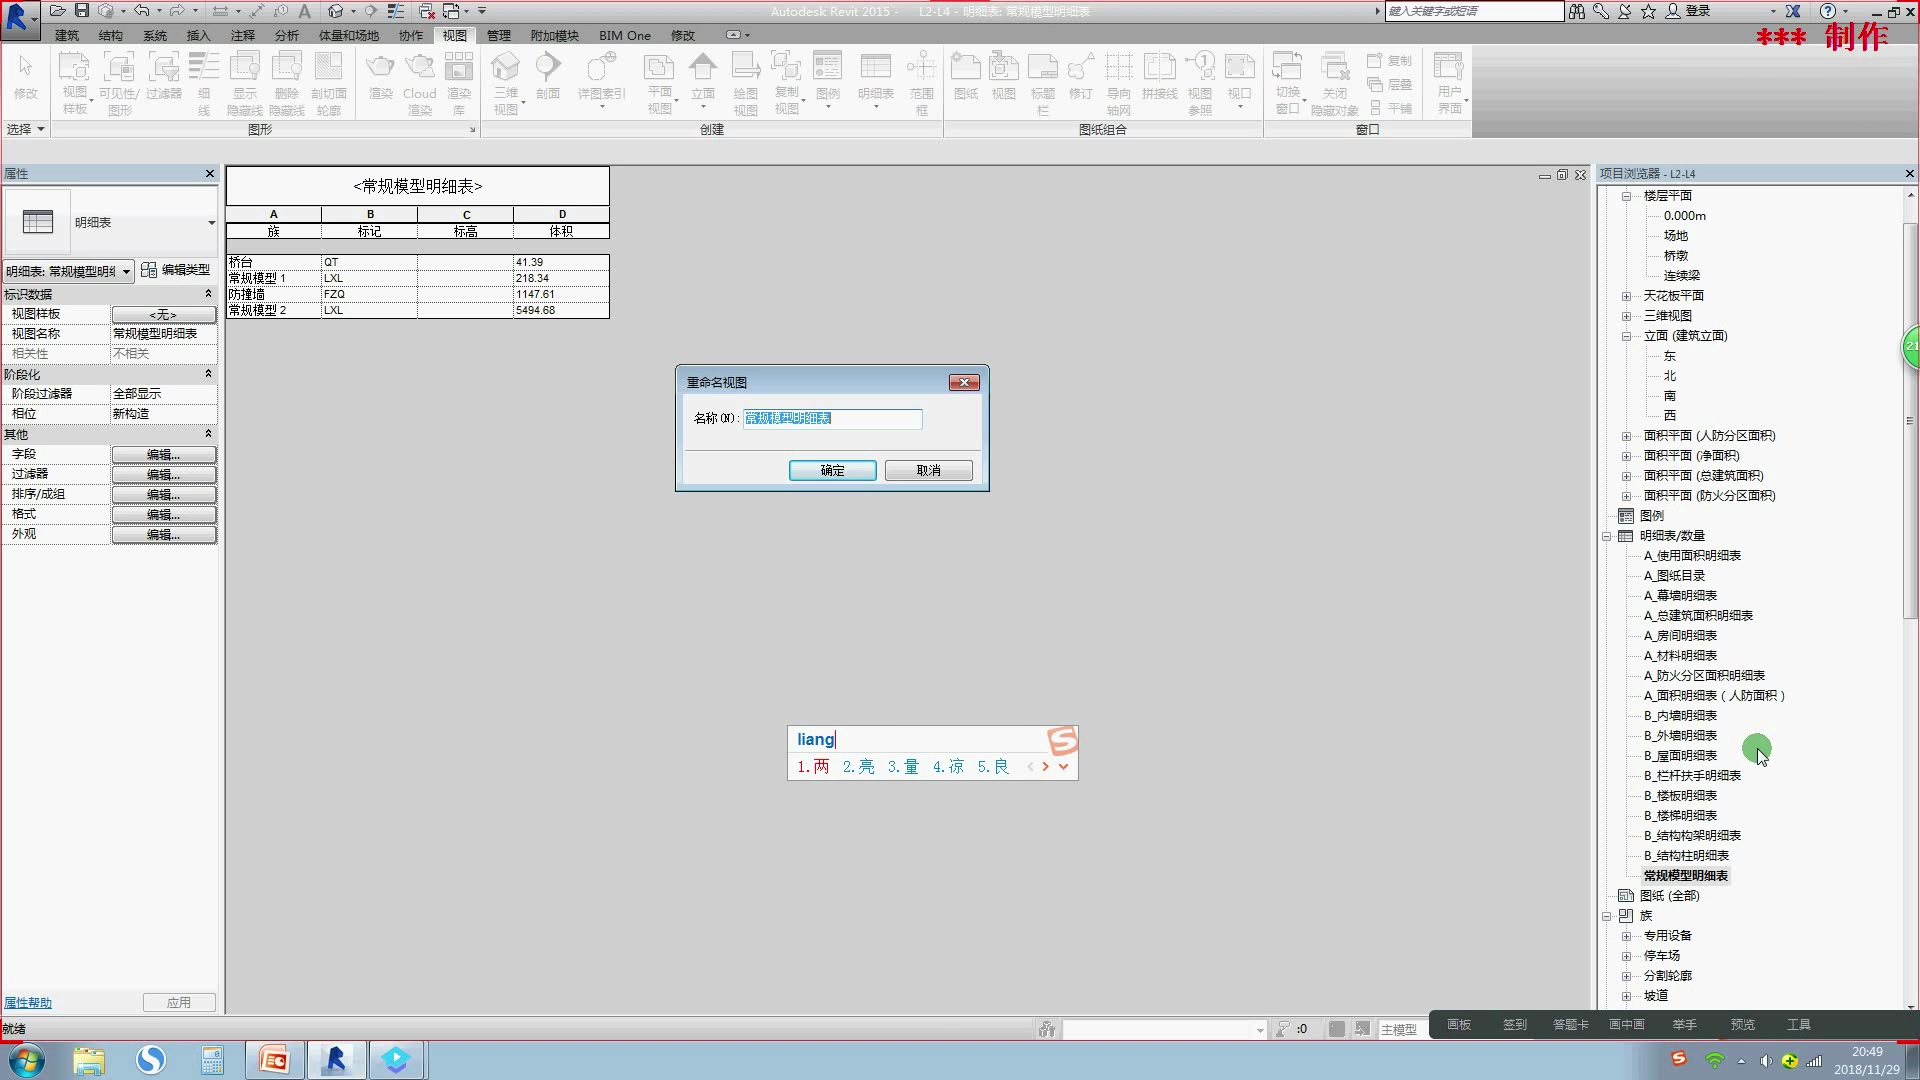Collapse the 阶段化 properties section

208,374
